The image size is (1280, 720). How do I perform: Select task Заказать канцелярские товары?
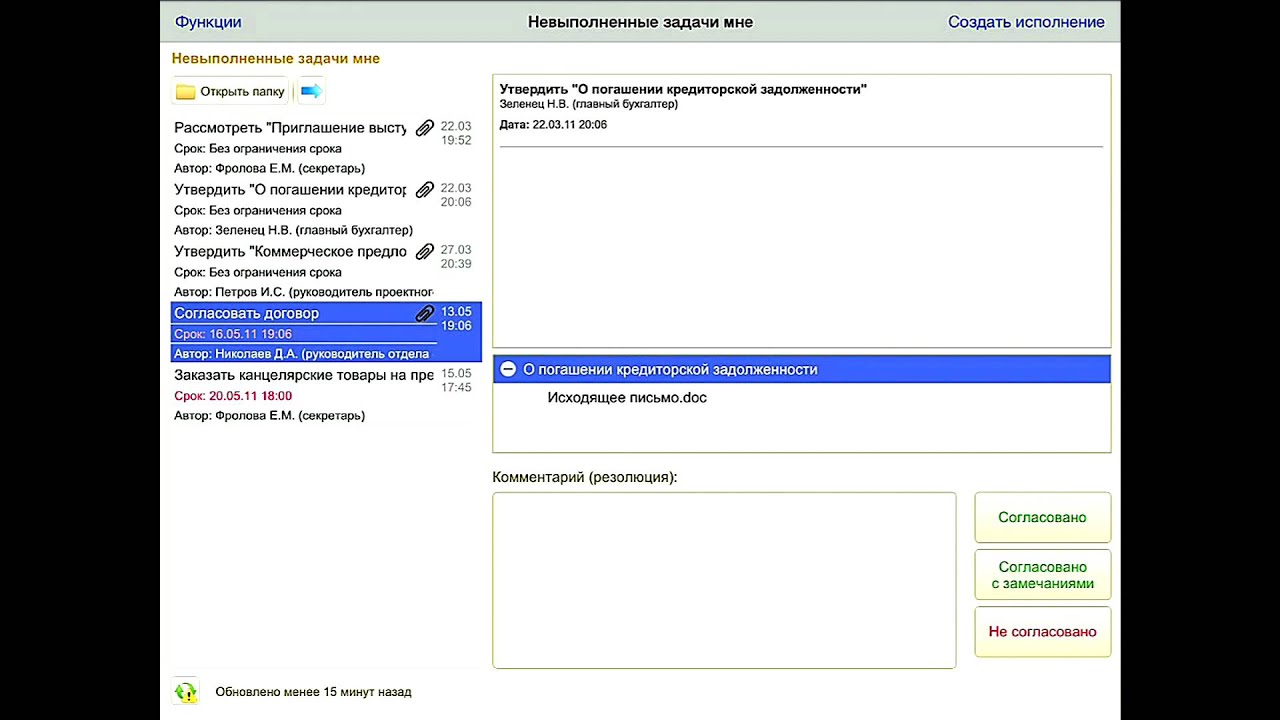point(326,394)
